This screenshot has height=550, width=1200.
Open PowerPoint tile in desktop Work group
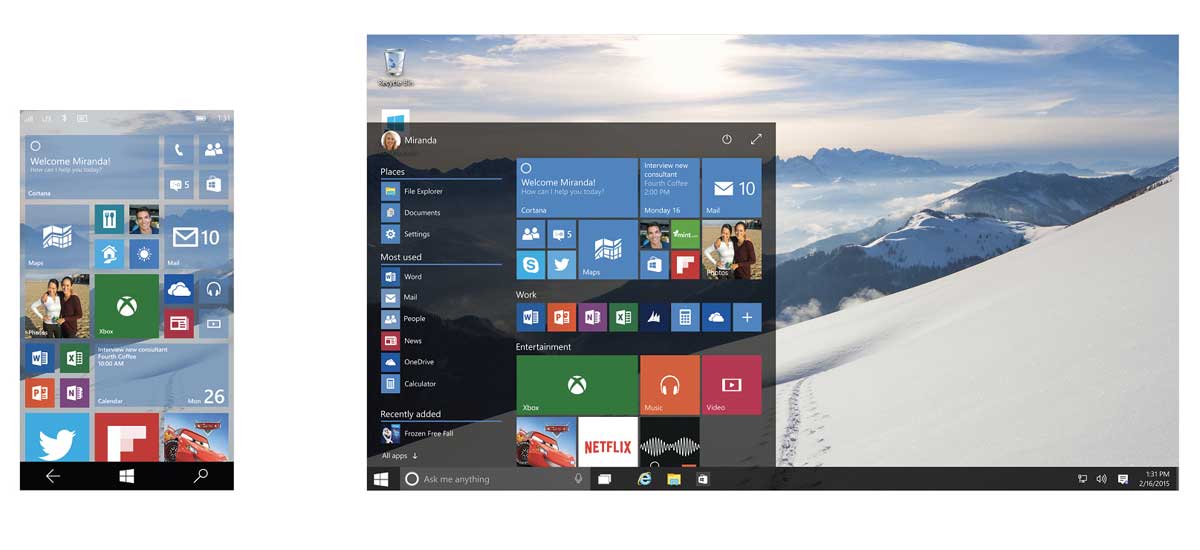point(561,318)
